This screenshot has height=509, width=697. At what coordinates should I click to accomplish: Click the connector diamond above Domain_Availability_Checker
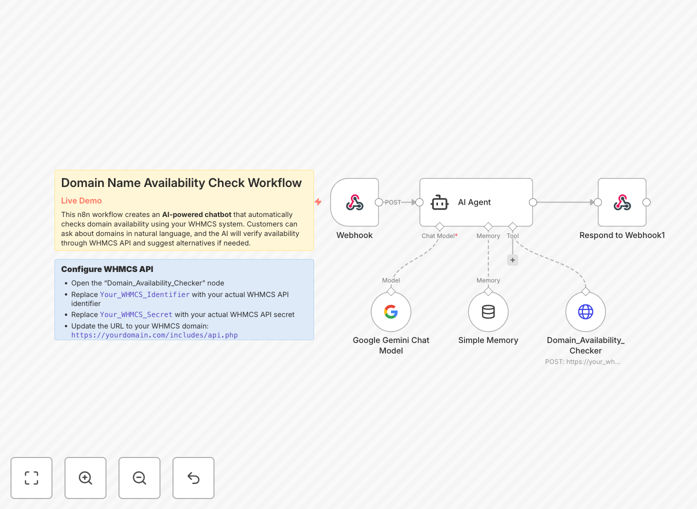pos(585,291)
